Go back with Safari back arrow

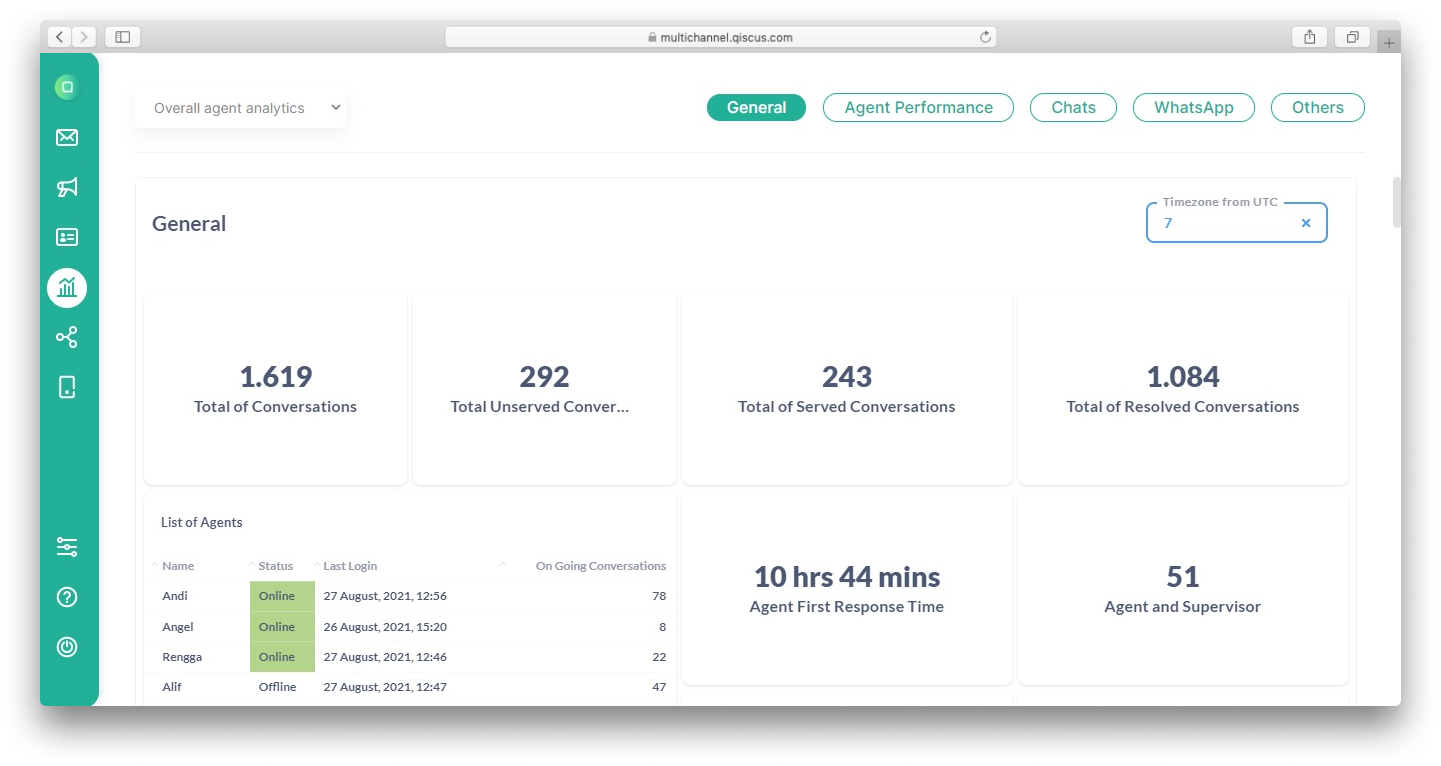(59, 37)
